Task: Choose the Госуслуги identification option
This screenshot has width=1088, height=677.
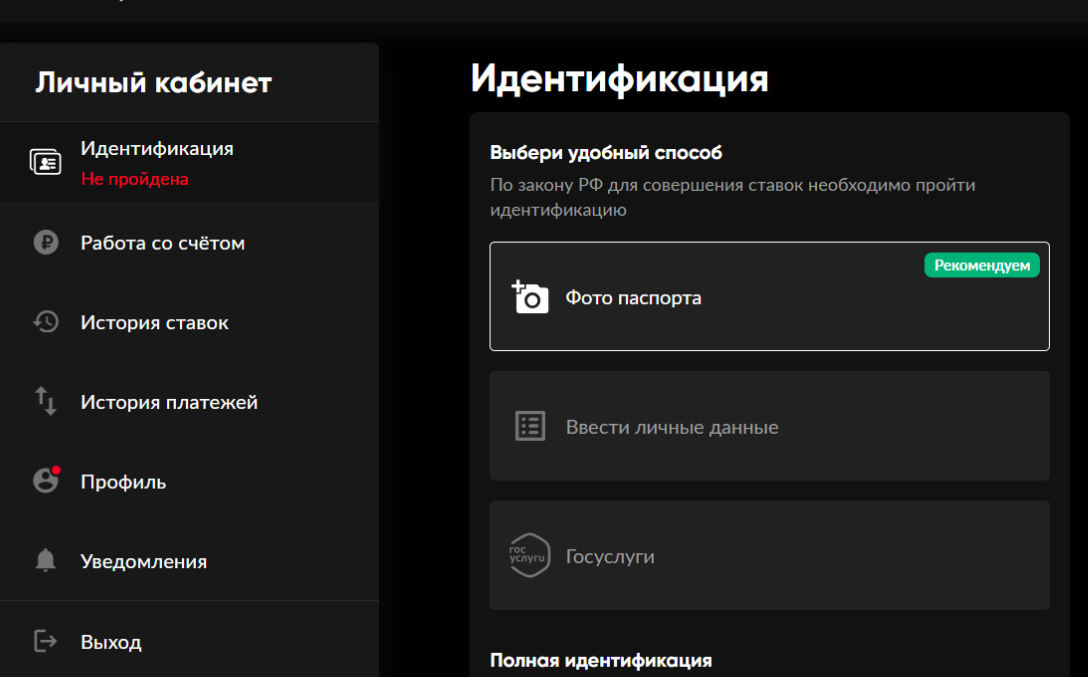Action: click(x=610, y=556)
